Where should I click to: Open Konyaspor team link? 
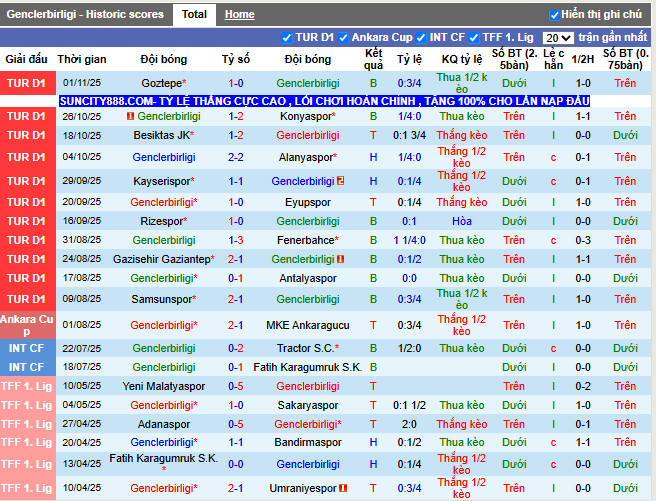(x=308, y=116)
